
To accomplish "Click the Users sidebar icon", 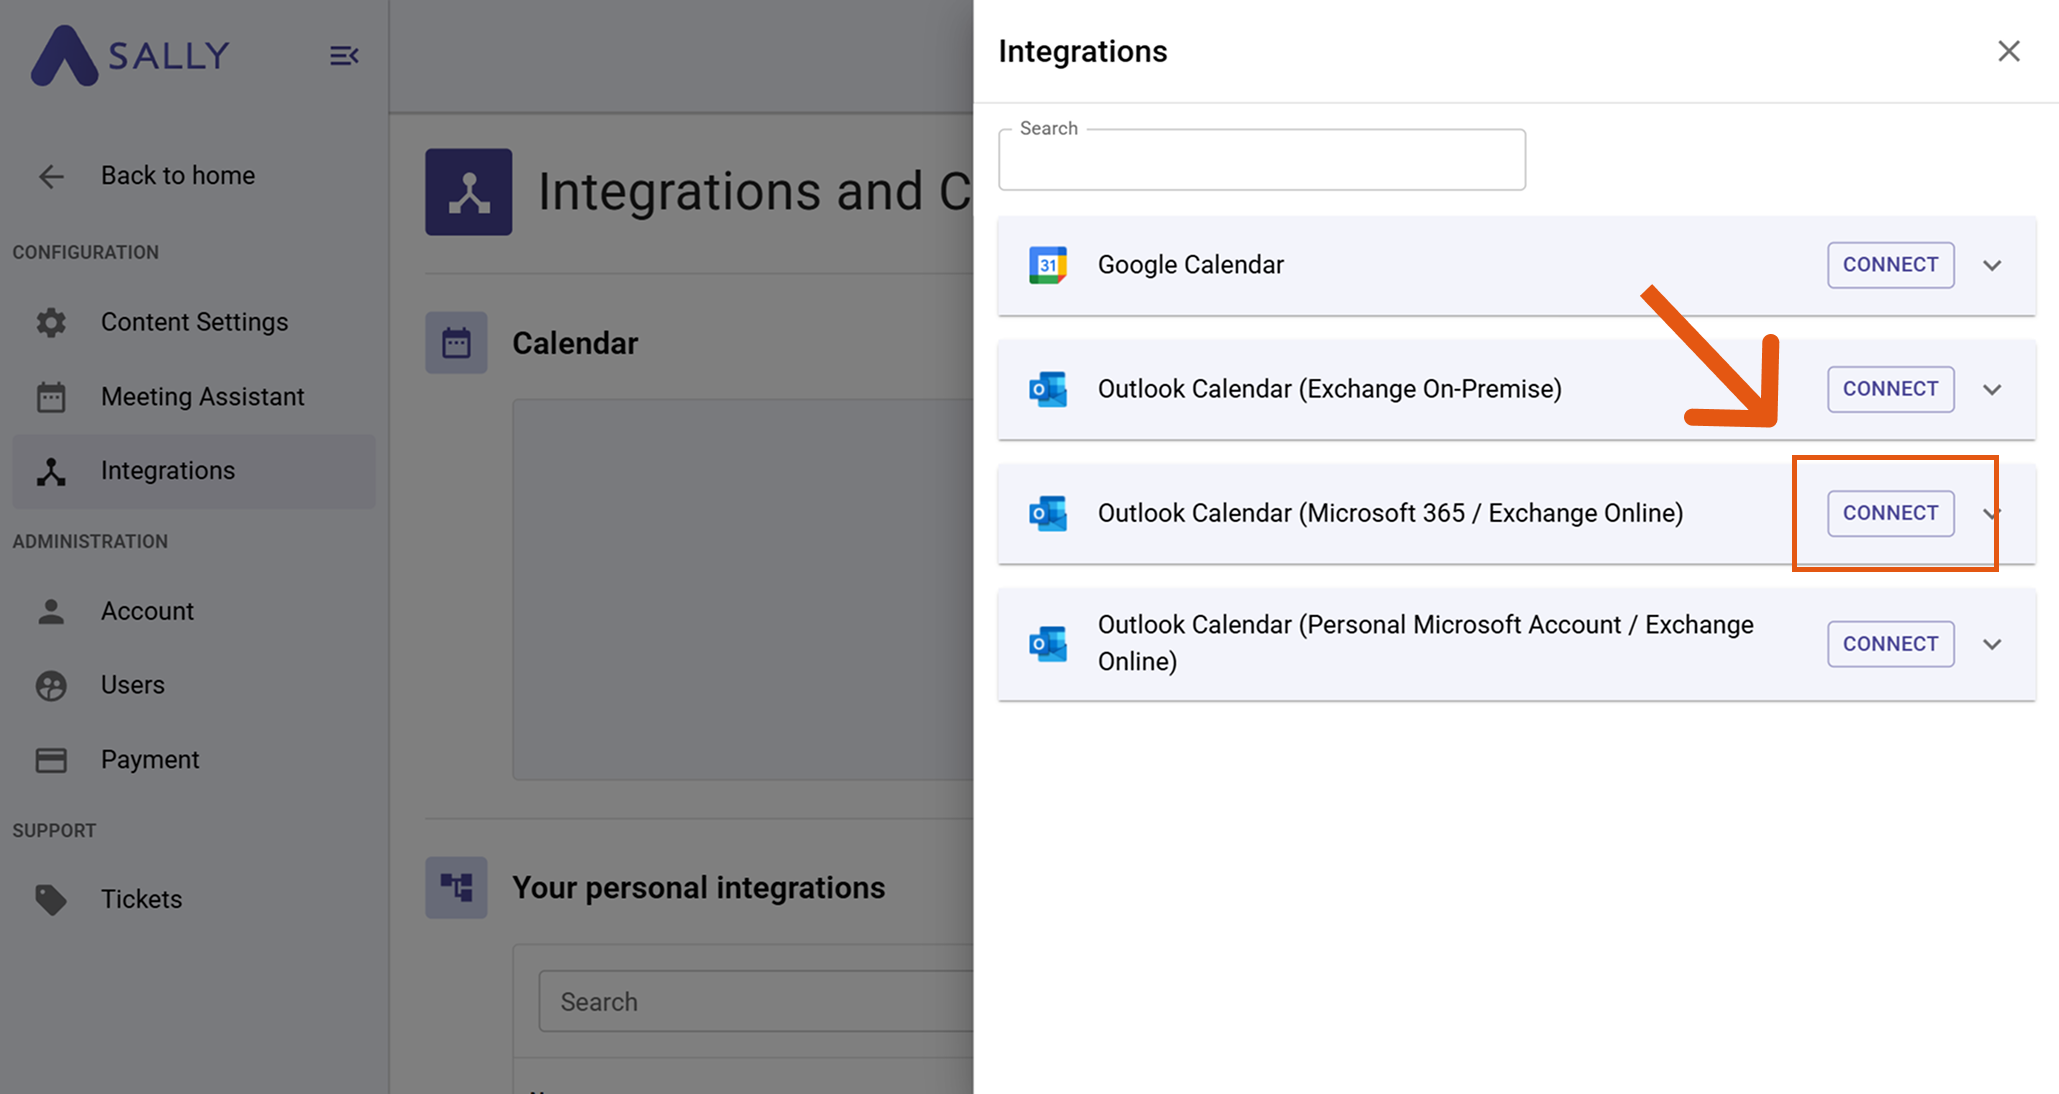I will (x=51, y=686).
